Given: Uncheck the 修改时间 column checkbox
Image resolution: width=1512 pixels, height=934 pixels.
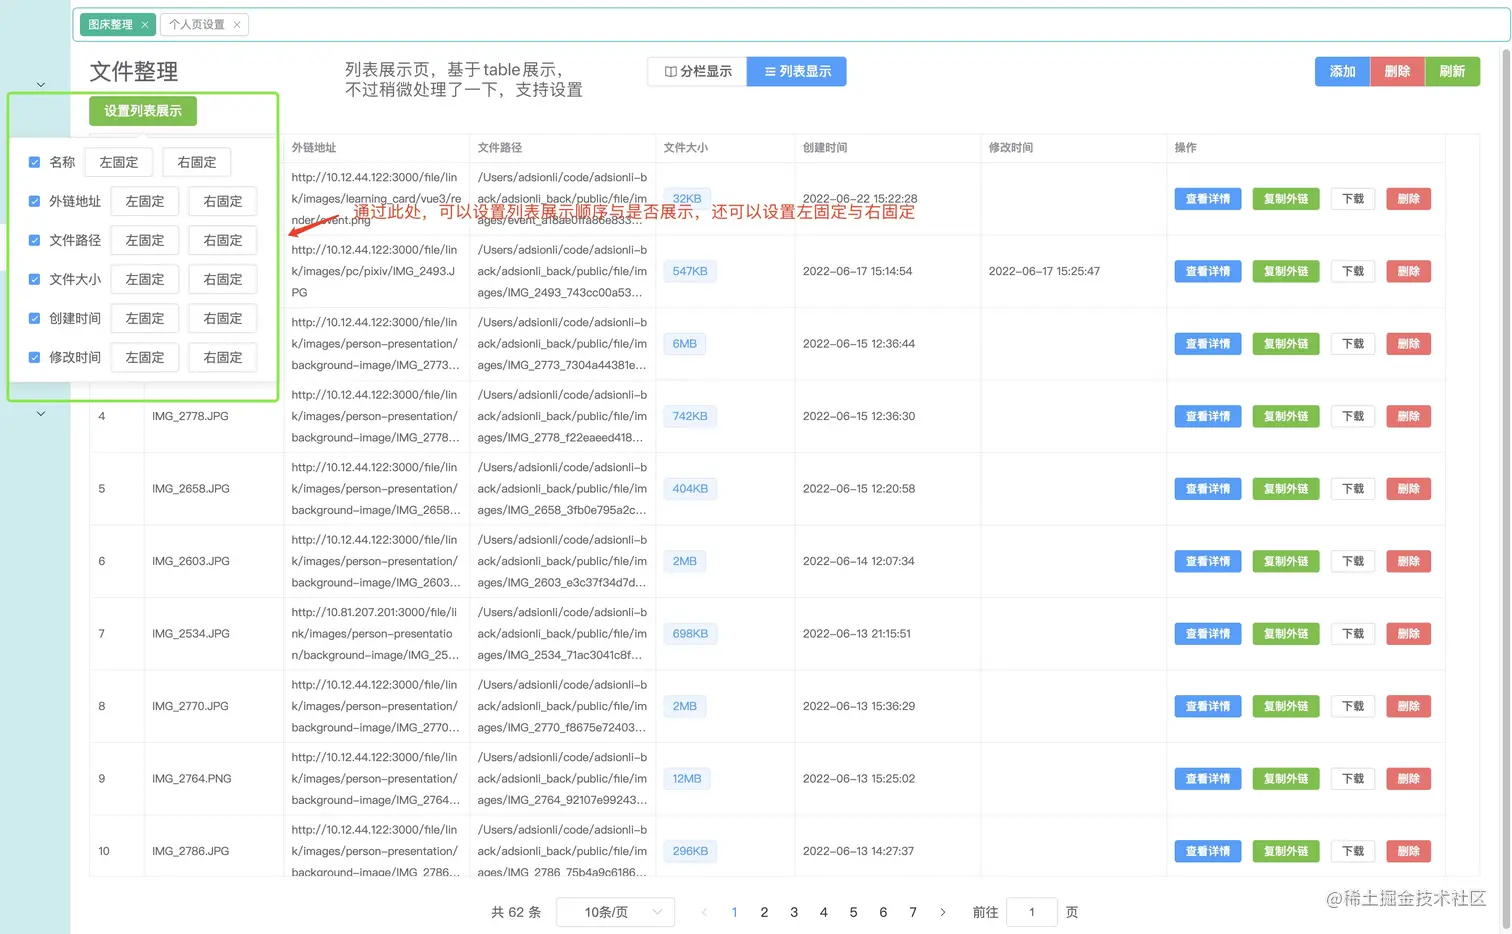Looking at the screenshot, I should tap(35, 357).
